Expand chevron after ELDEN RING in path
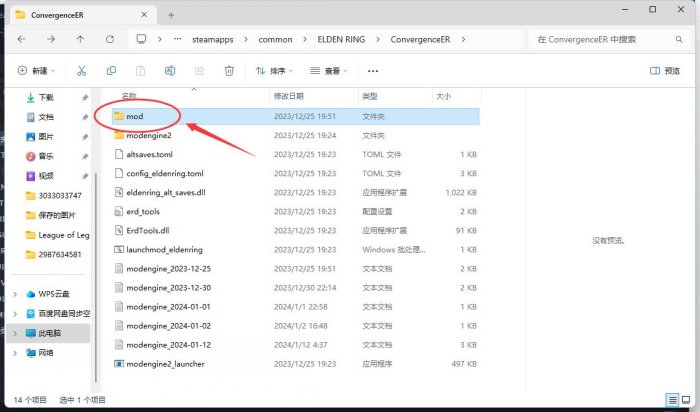The width and height of the screenshot is (700, 412). pyautogui.click(x=378, y=39)
